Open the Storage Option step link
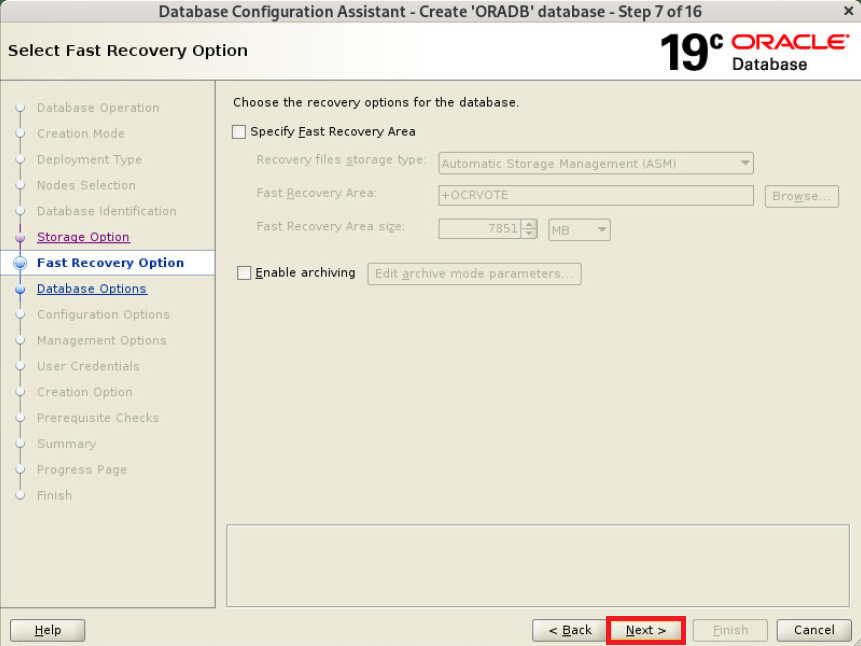Image resolution: width=861 pixels, height=646 pixels. click(83, 237)
